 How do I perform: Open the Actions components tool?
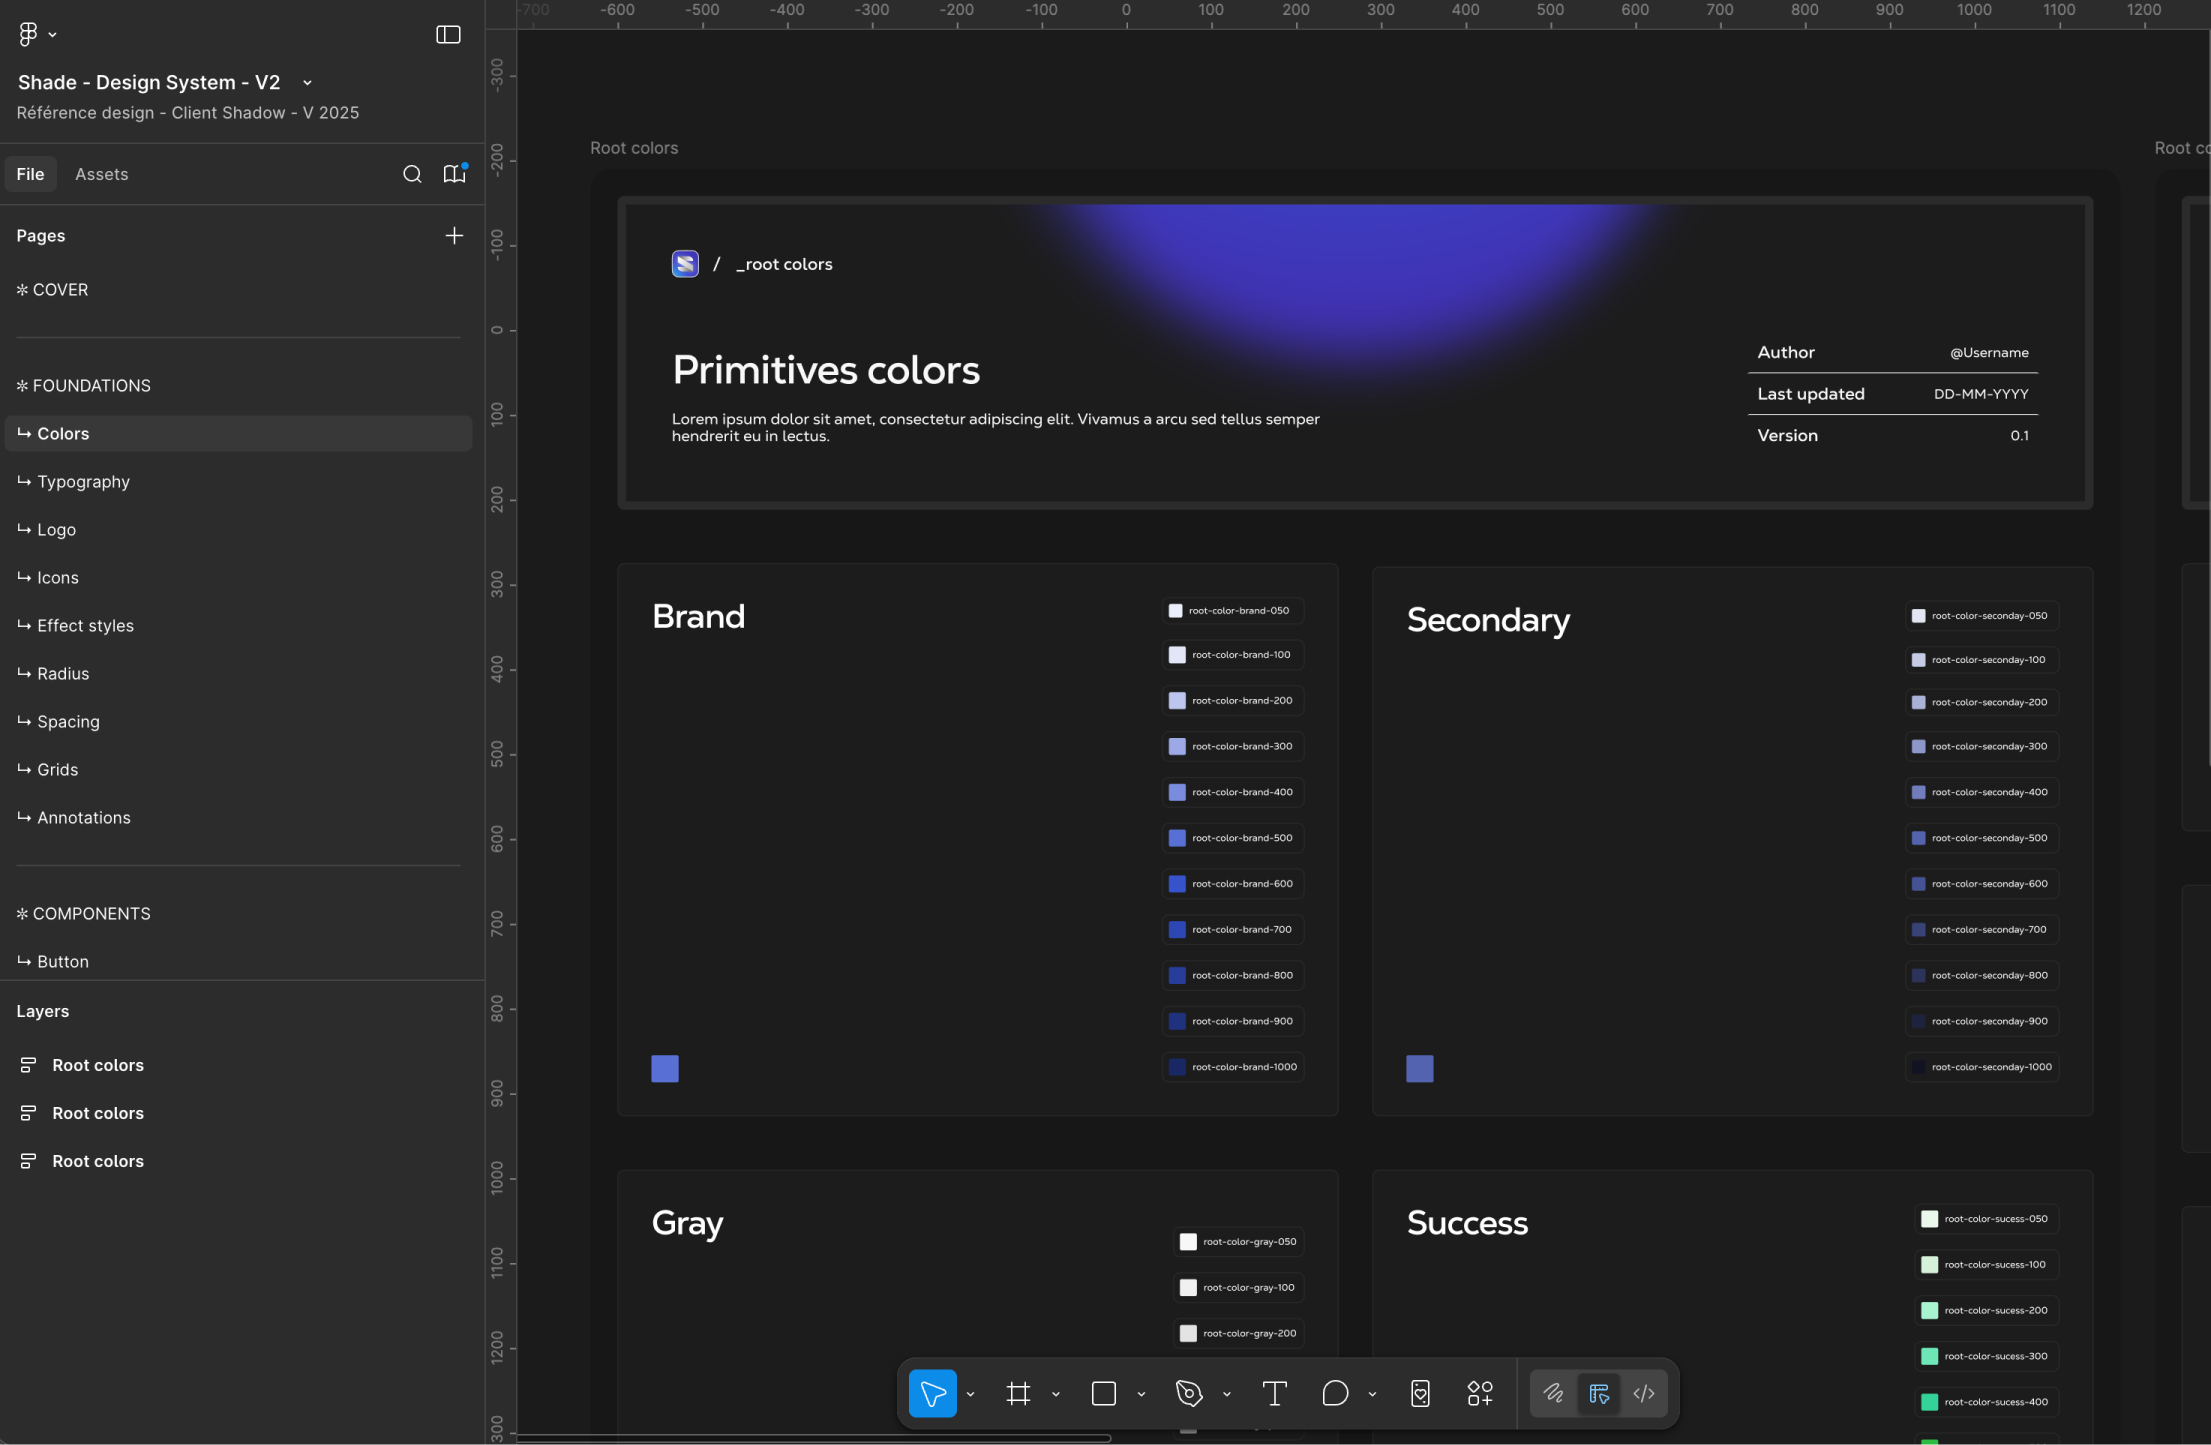click(x=1480, y=1393)
